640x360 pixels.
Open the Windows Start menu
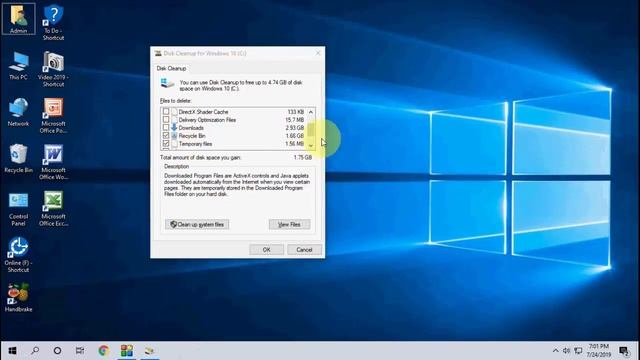pos(12,351)
